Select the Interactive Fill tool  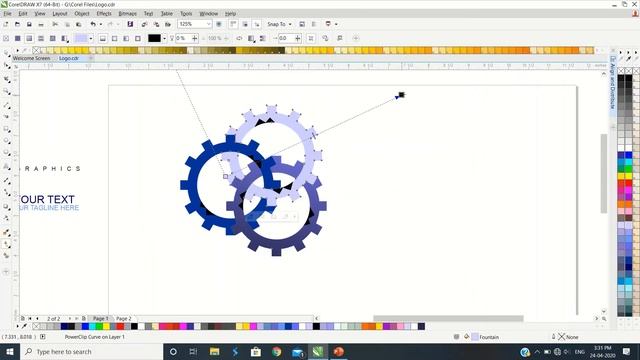[x=7, y=244]
